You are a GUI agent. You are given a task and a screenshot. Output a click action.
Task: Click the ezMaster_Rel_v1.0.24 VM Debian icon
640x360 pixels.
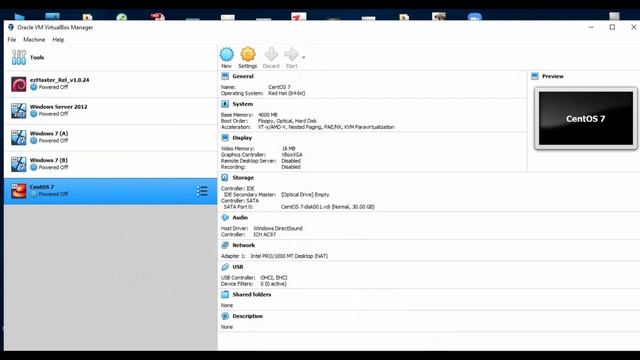tap(19, 84)
